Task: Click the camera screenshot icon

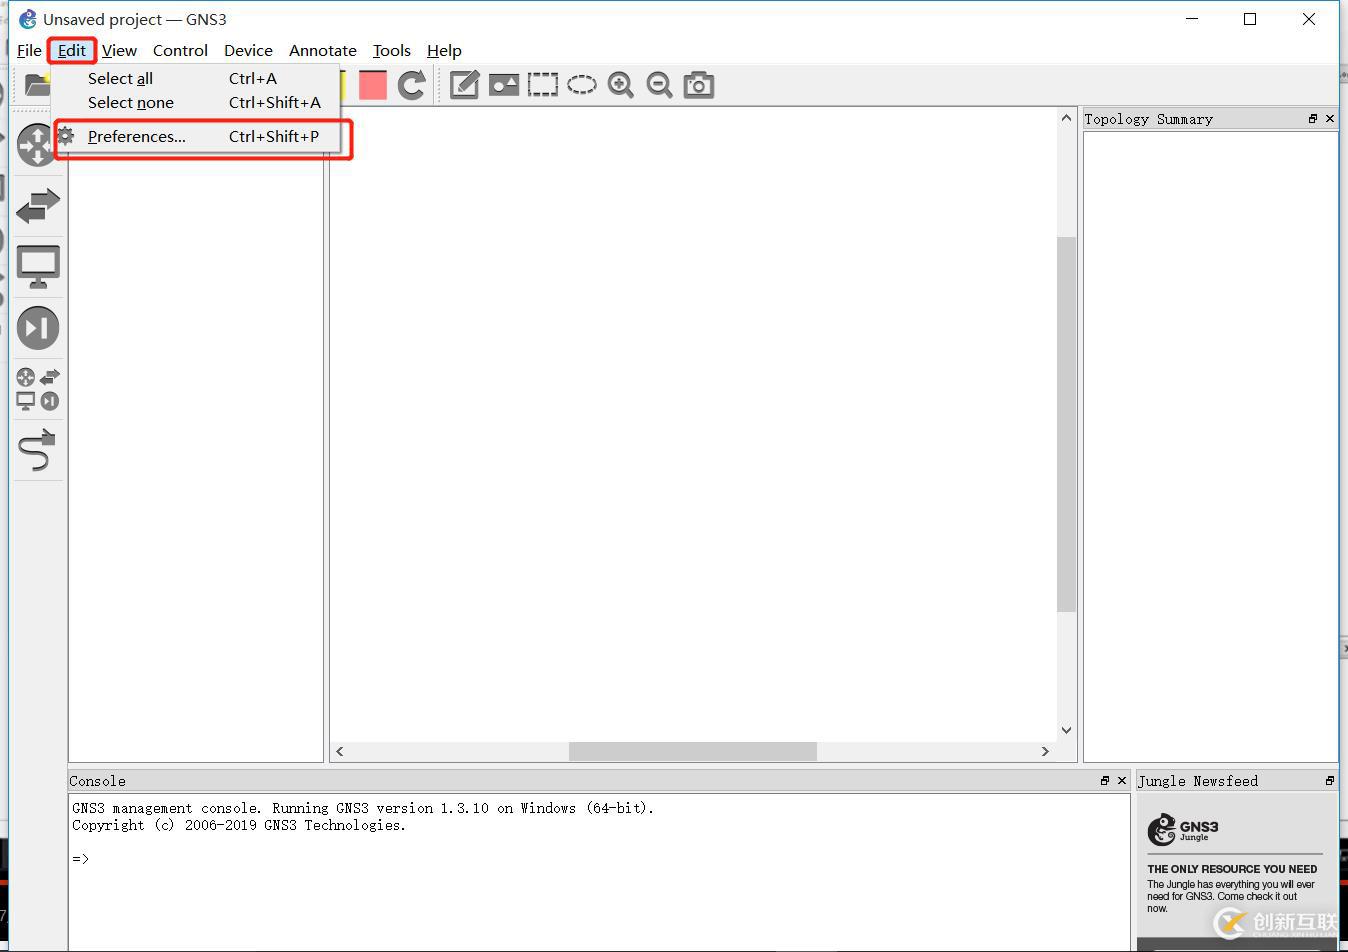Action: click(698, 85)
